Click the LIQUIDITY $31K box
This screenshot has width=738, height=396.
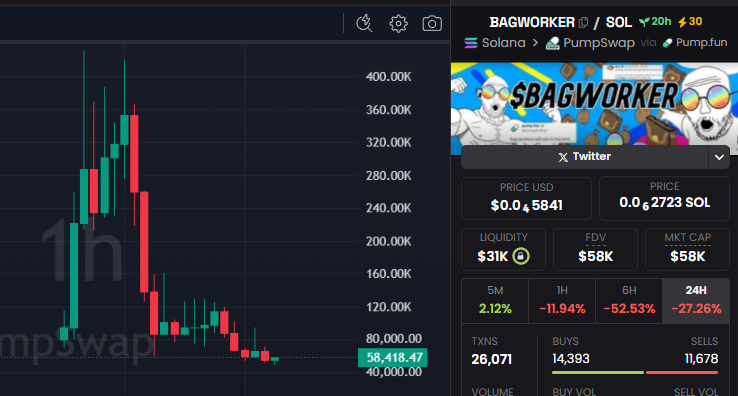(503, 249)
